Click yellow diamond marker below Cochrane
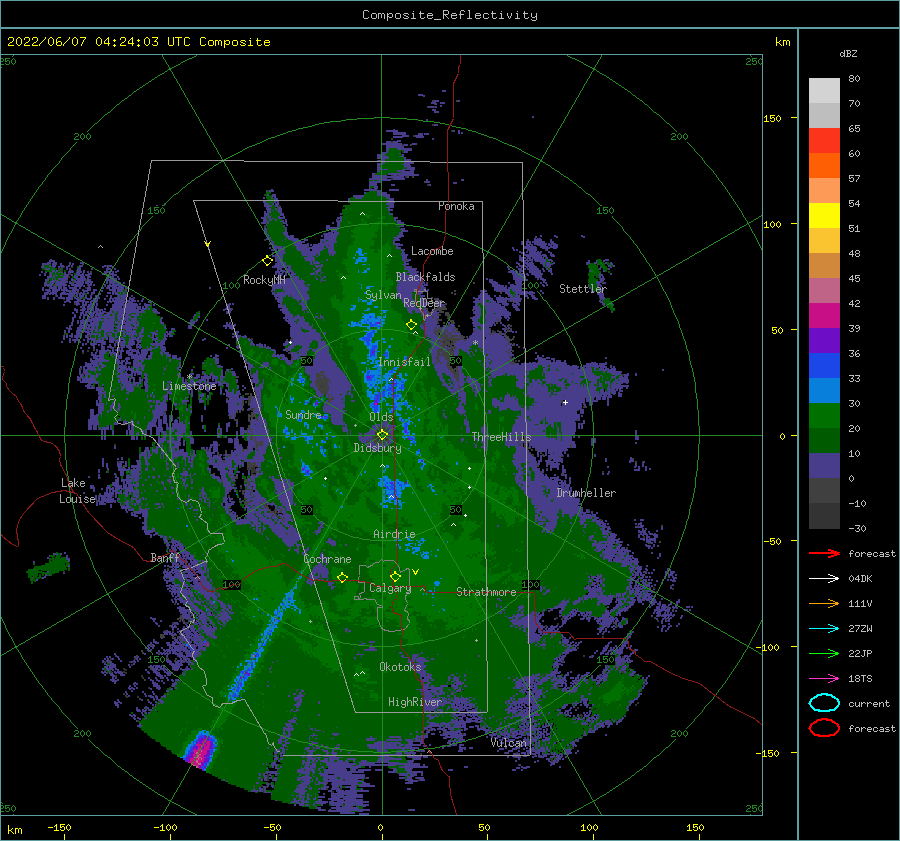Image resolution: width=900 pixels, height=841 pixels. tap(342, 578)
